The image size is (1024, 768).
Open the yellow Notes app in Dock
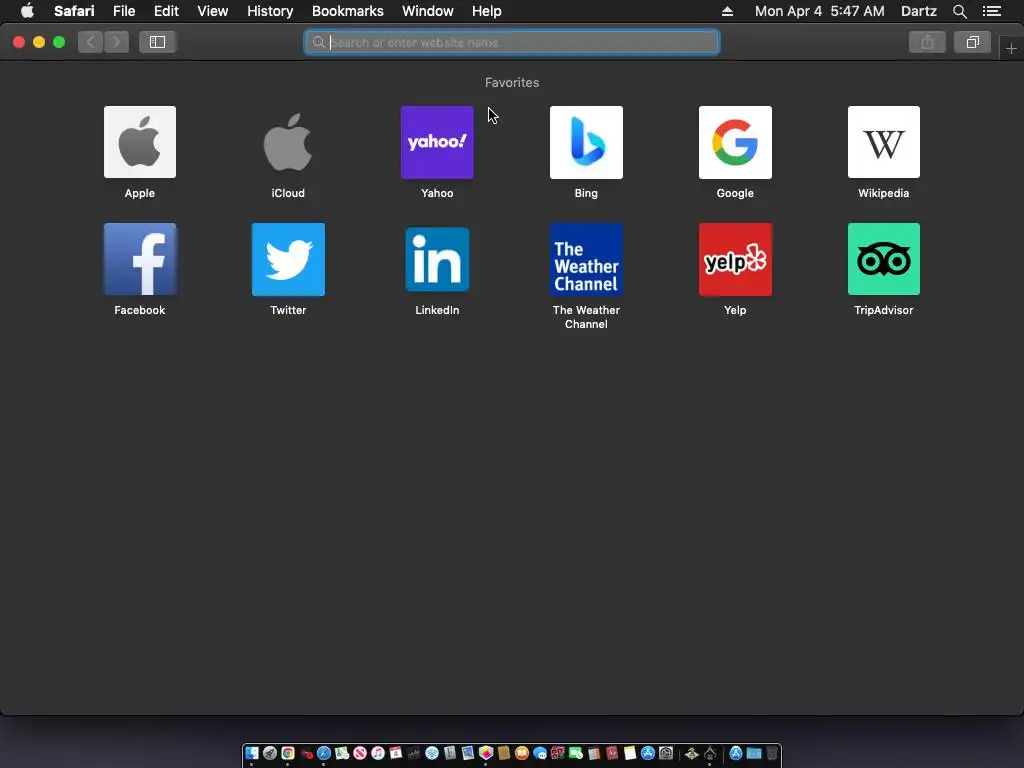click(630, 753)
